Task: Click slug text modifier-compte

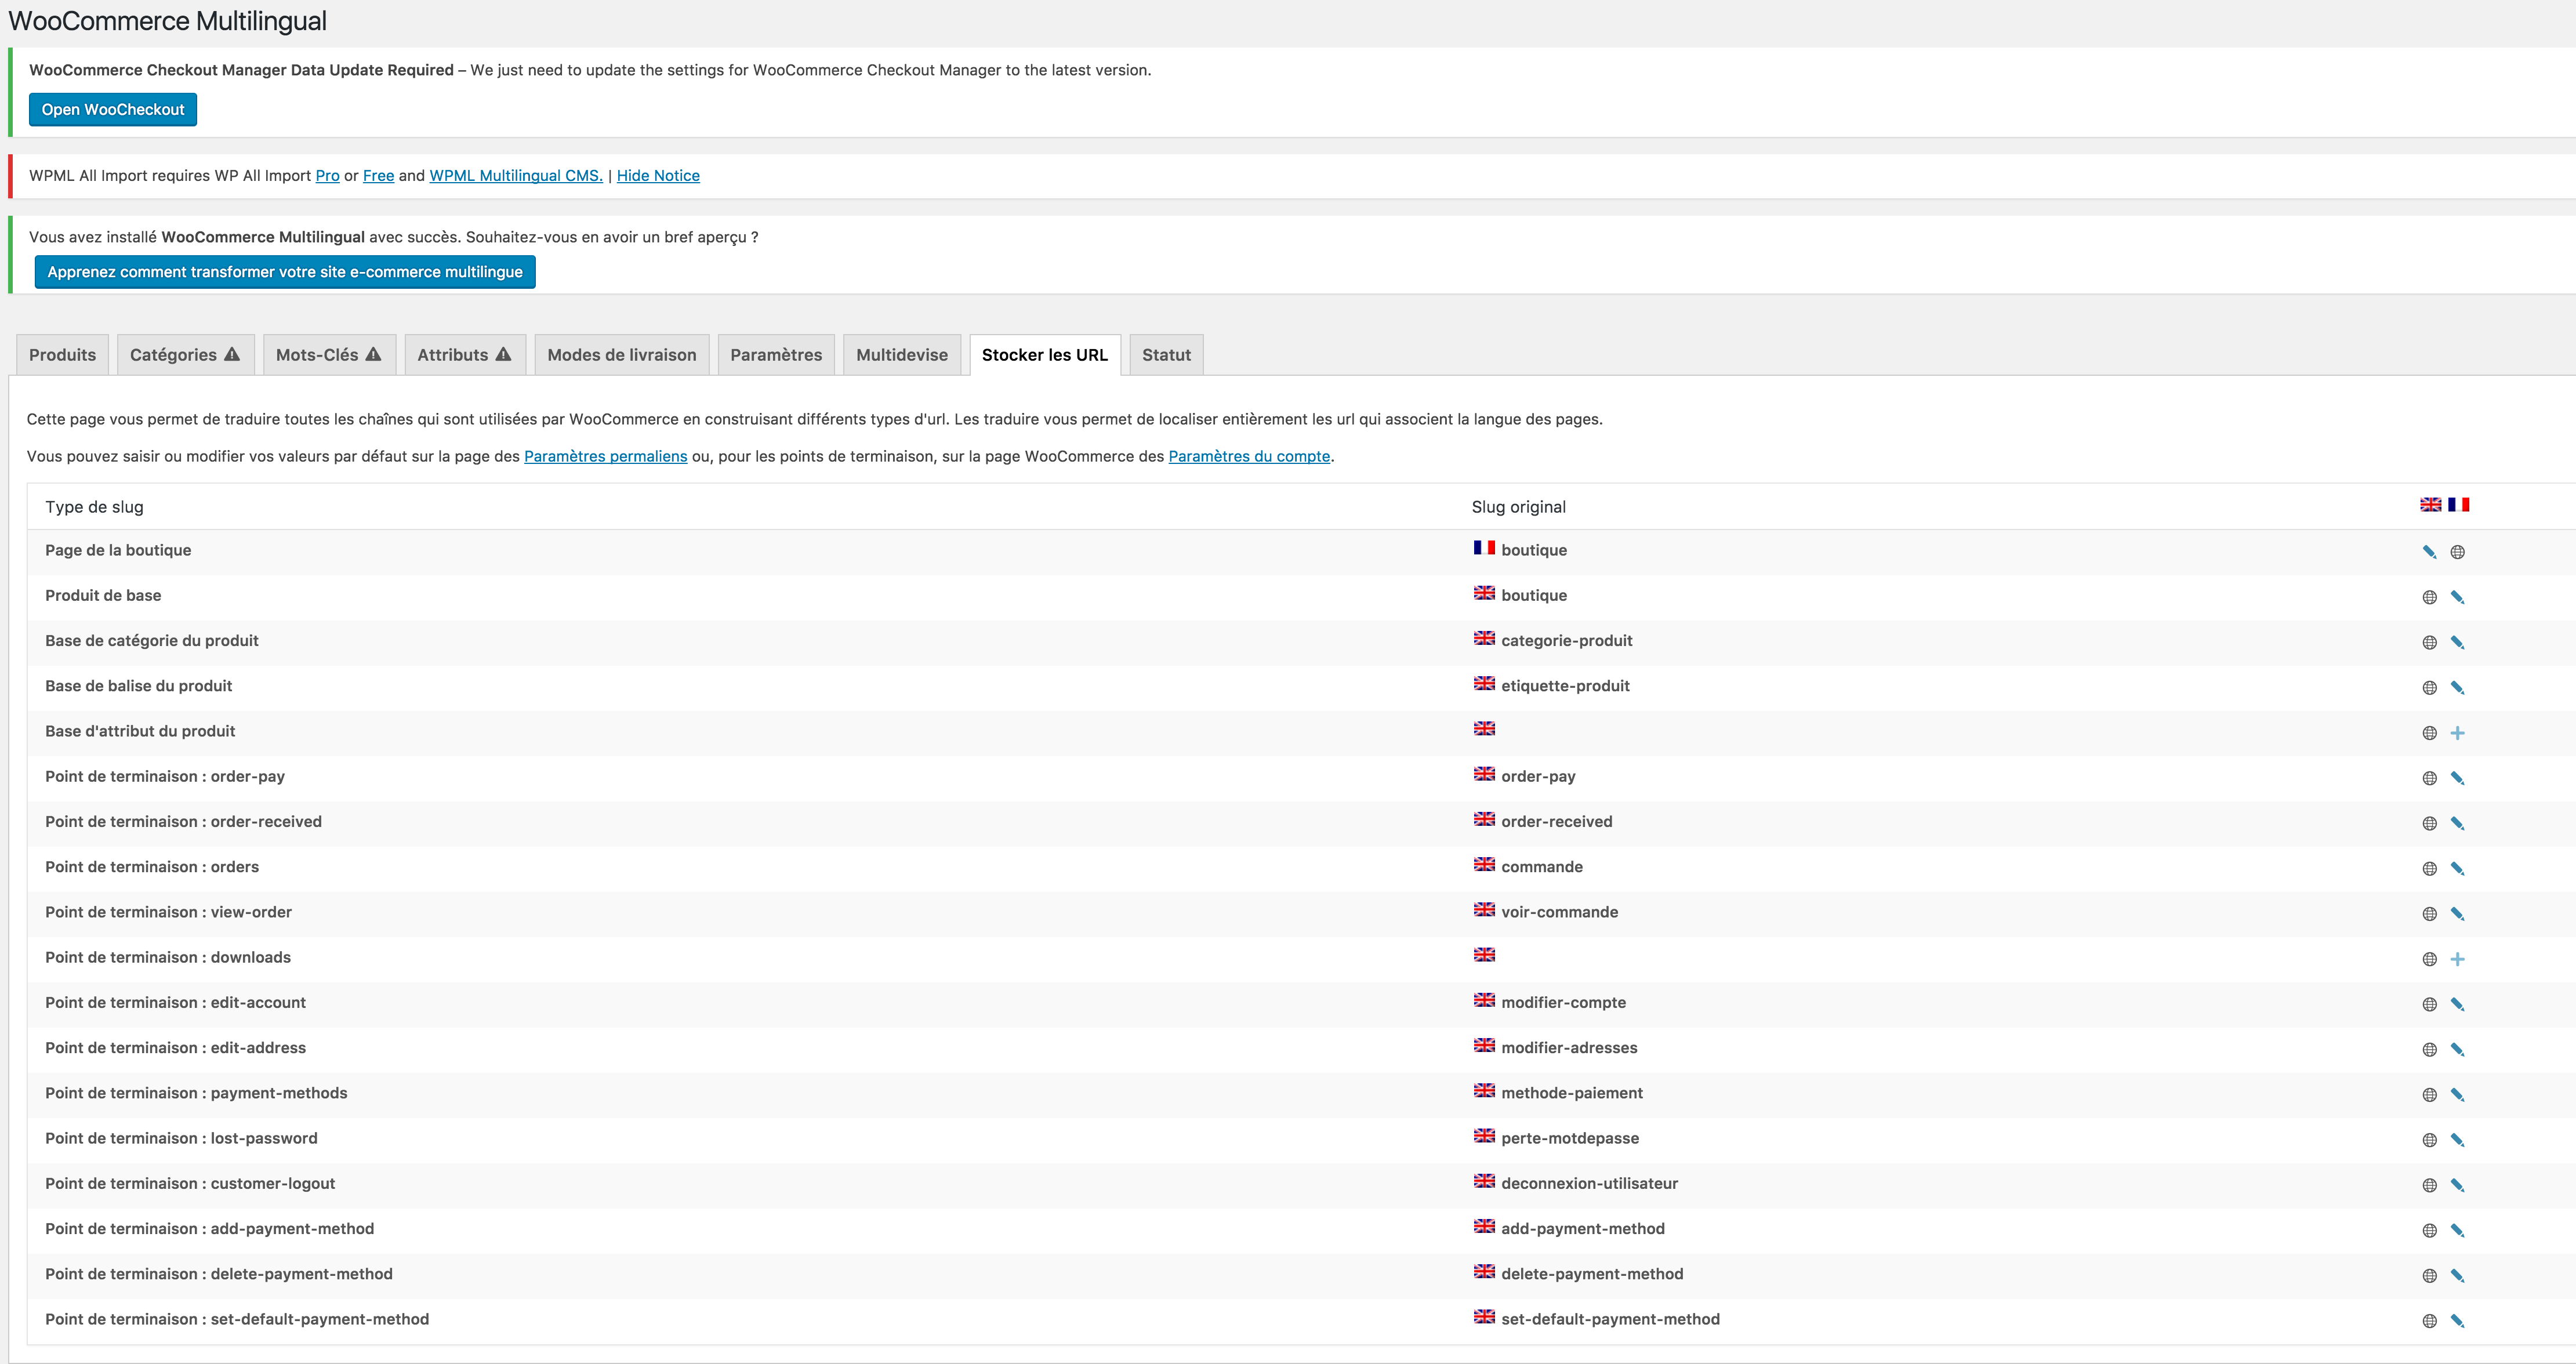Action: (1563, 1003)
